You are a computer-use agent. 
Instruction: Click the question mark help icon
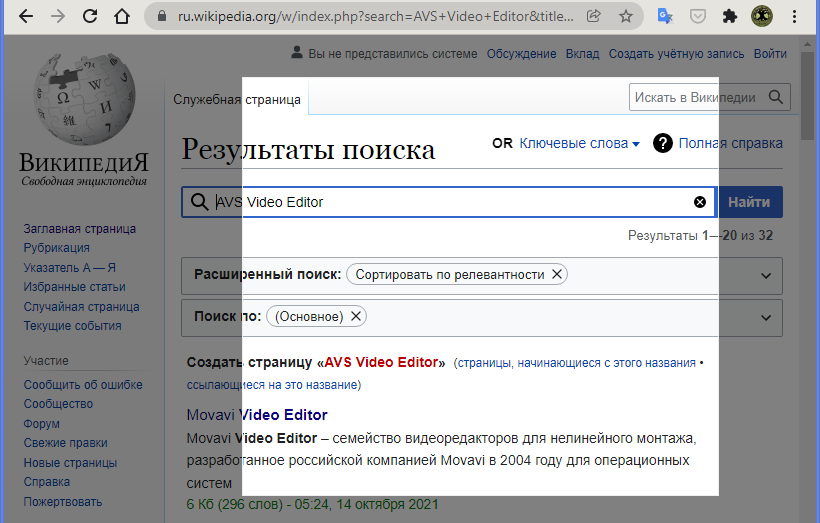pyautogui.click(x=663, y=143)
